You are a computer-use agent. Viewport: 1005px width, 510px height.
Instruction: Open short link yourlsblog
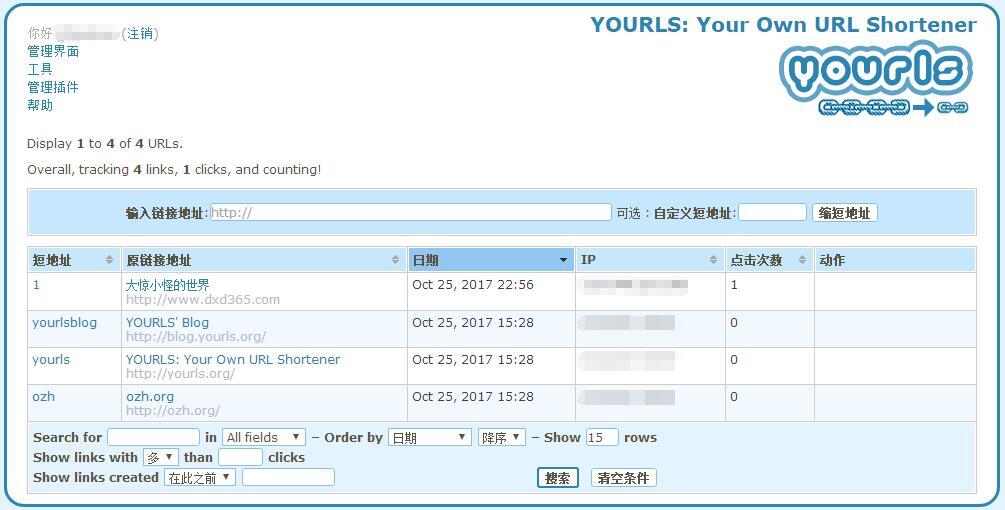pyautogui.click(x=65, y=322)
